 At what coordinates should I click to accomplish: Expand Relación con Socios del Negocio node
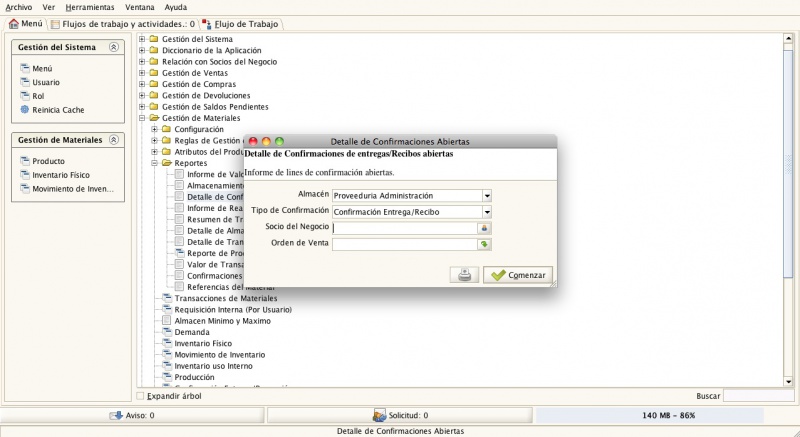pos(142,61)
